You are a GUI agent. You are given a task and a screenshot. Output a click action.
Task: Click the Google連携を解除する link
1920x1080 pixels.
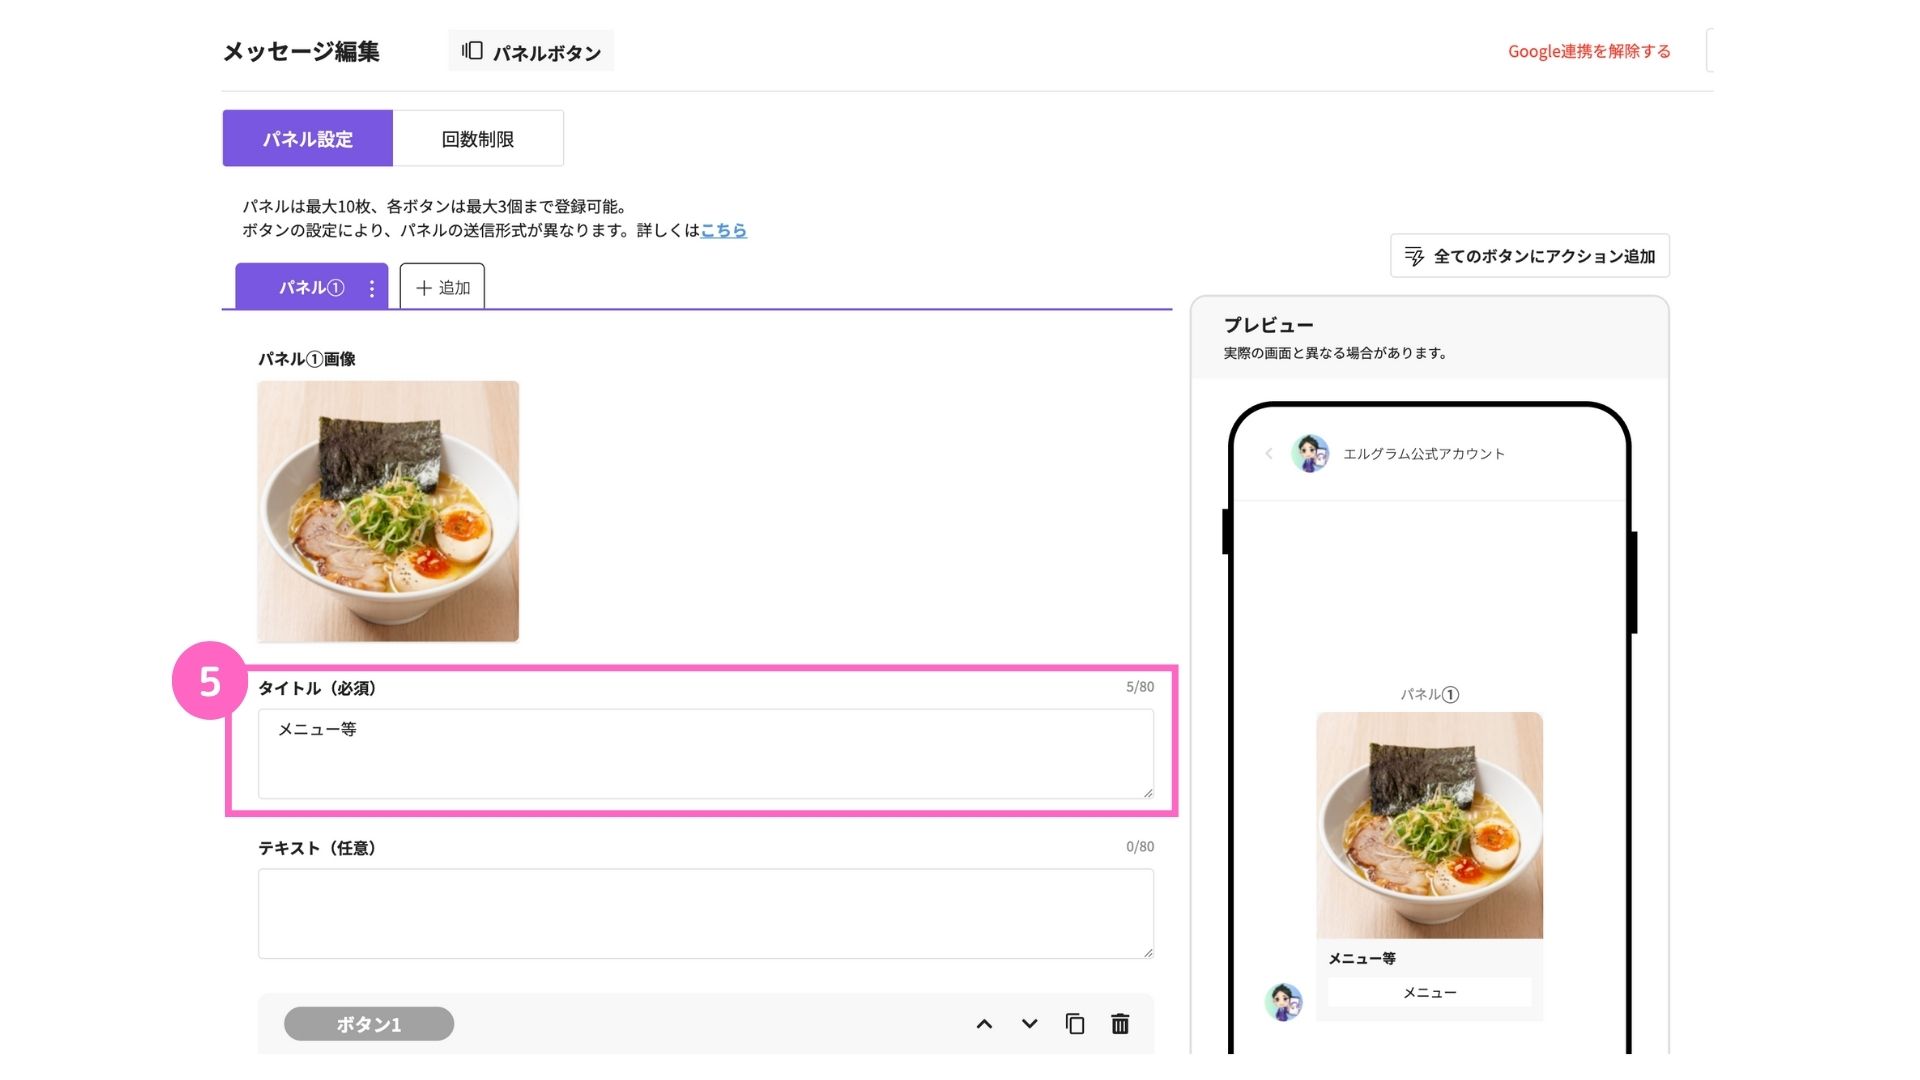pos(1589,51)
